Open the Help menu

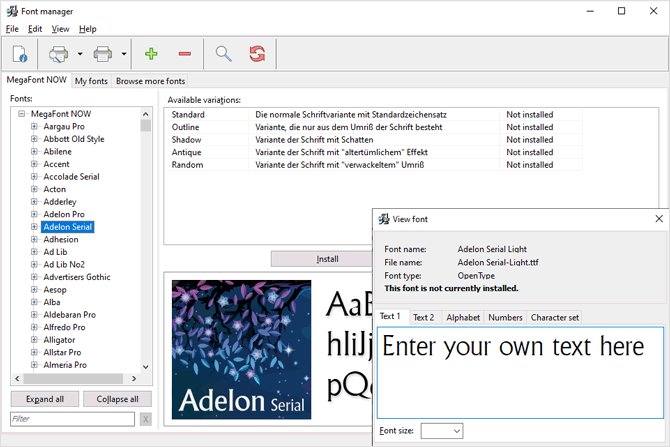(x=88, y=29)
